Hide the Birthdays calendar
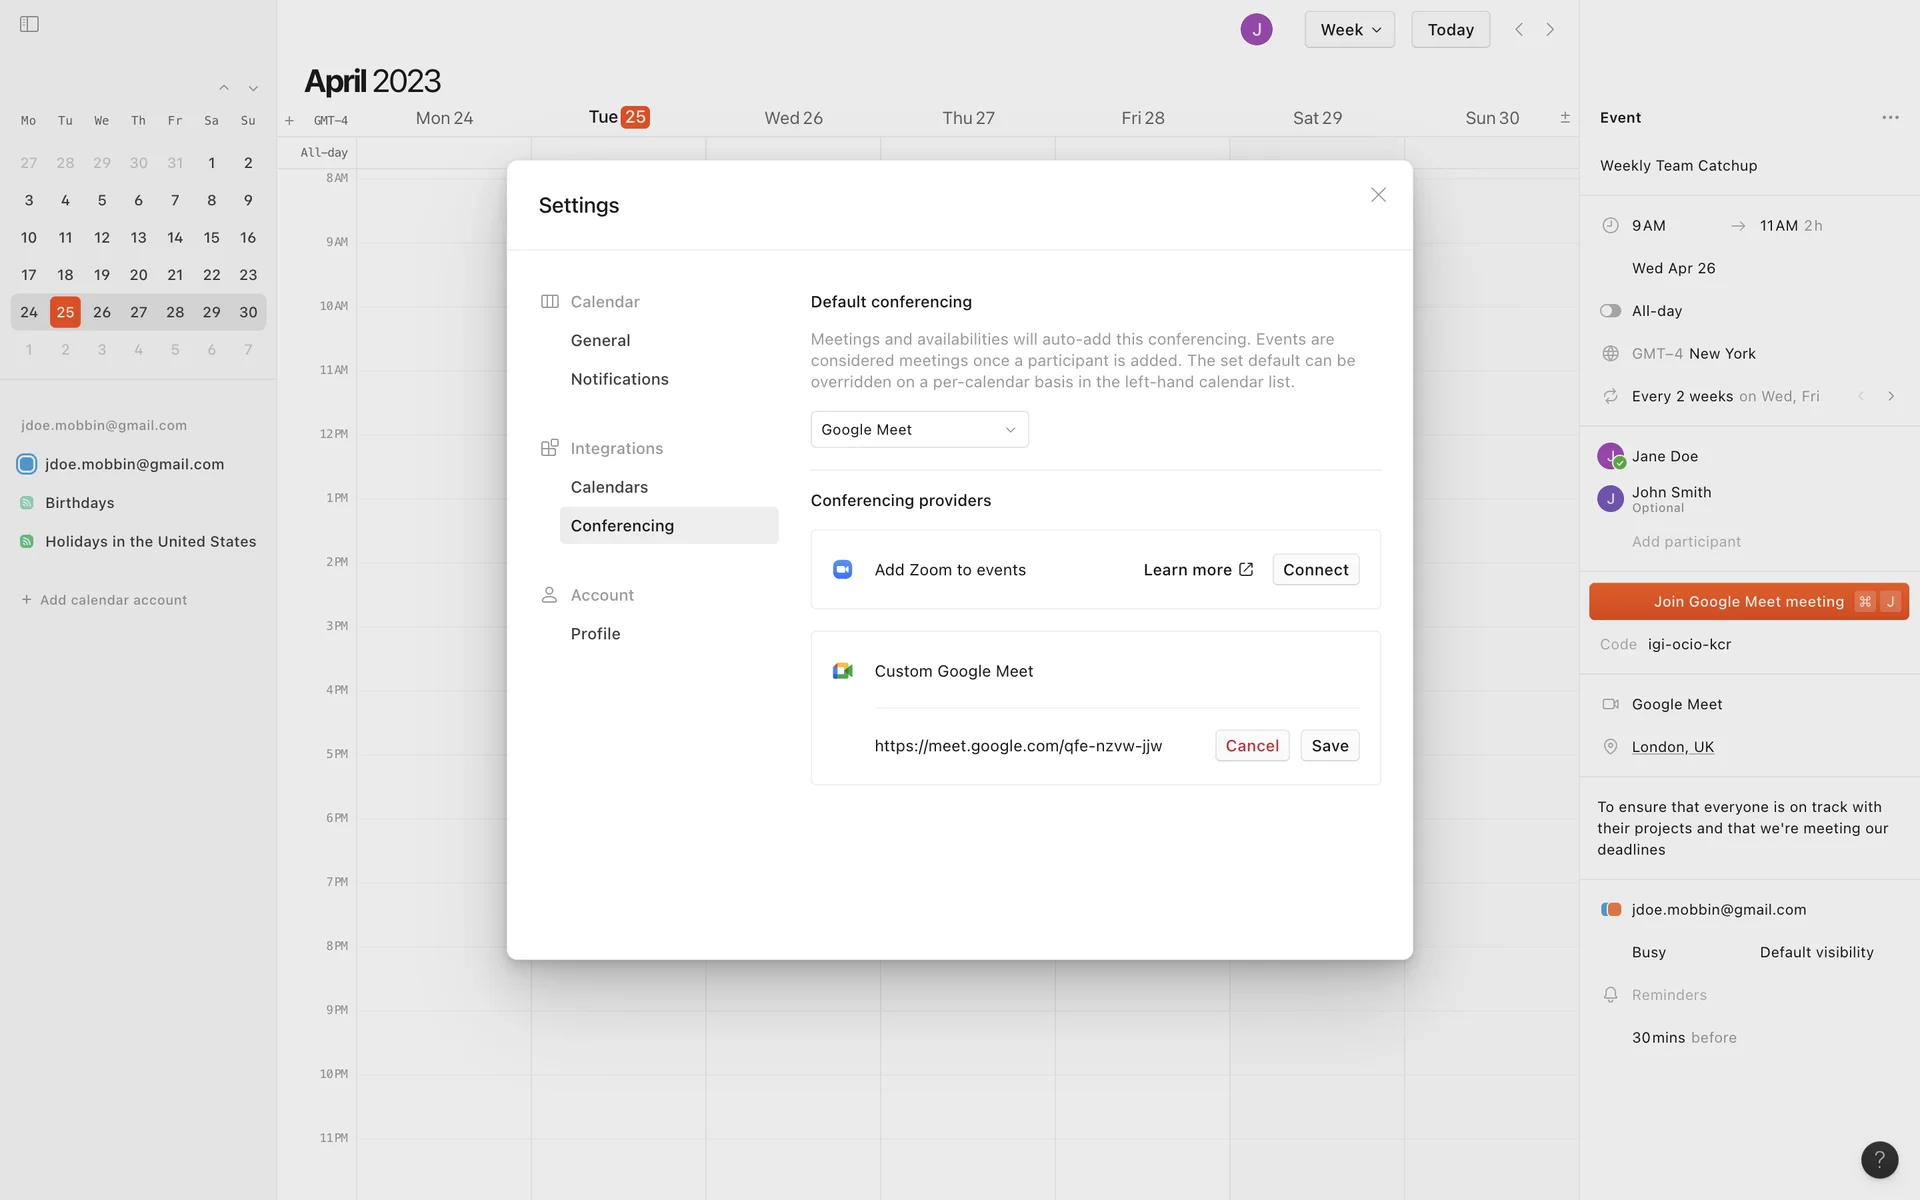This screenshot has width=1920, height=1200. [x=27, y=503]
